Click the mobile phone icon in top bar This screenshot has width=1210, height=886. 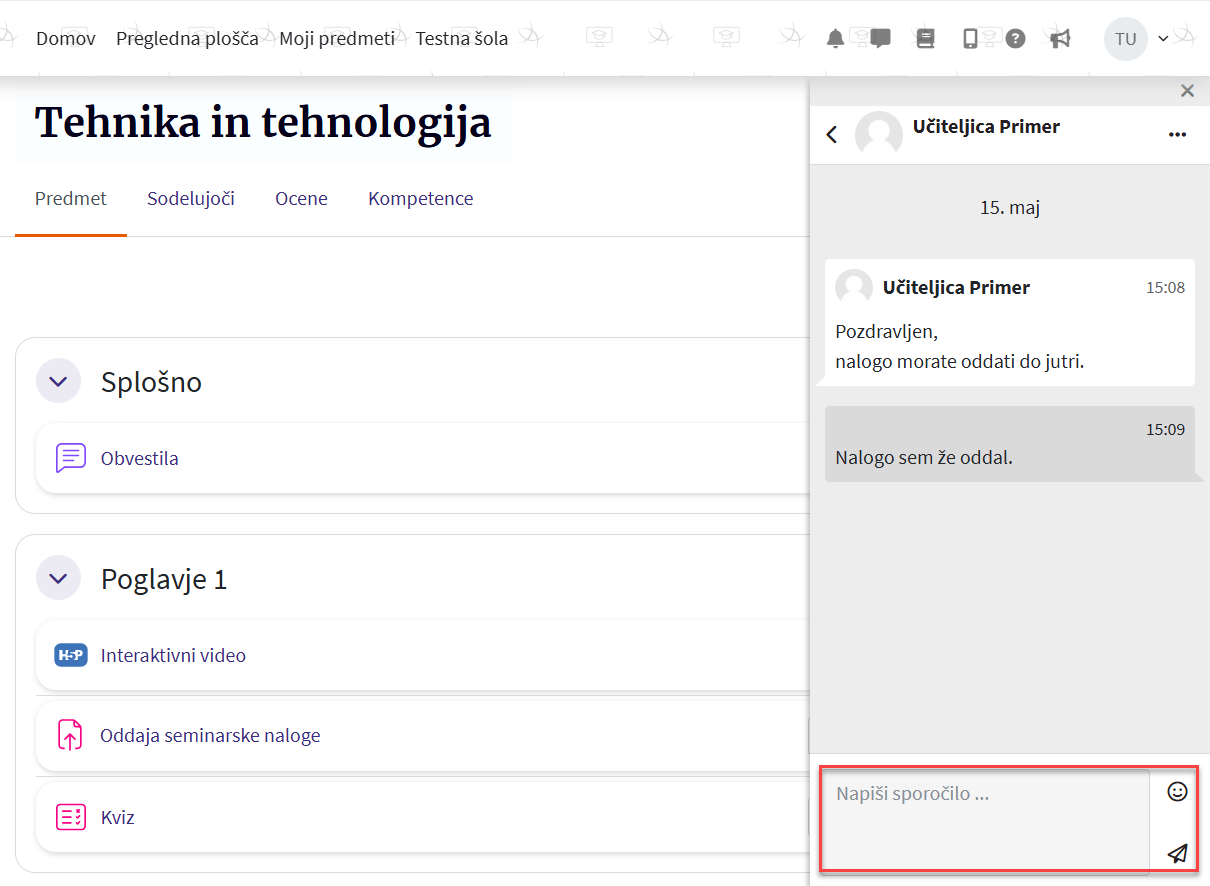970,39
